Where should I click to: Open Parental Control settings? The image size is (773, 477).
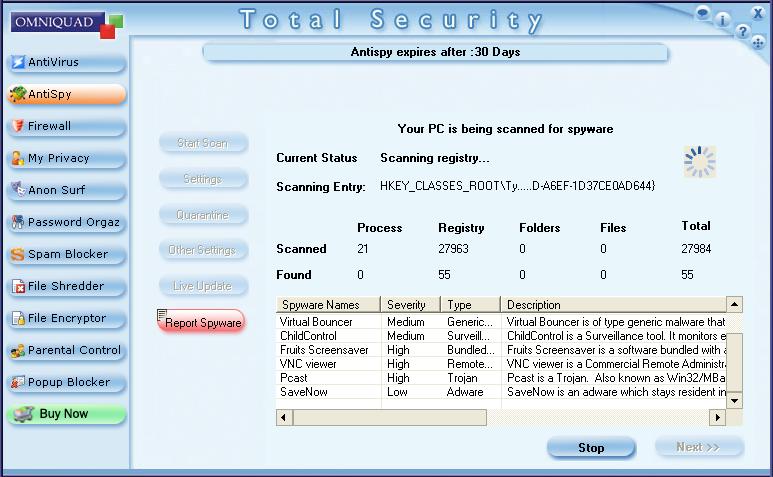(67, 350)
